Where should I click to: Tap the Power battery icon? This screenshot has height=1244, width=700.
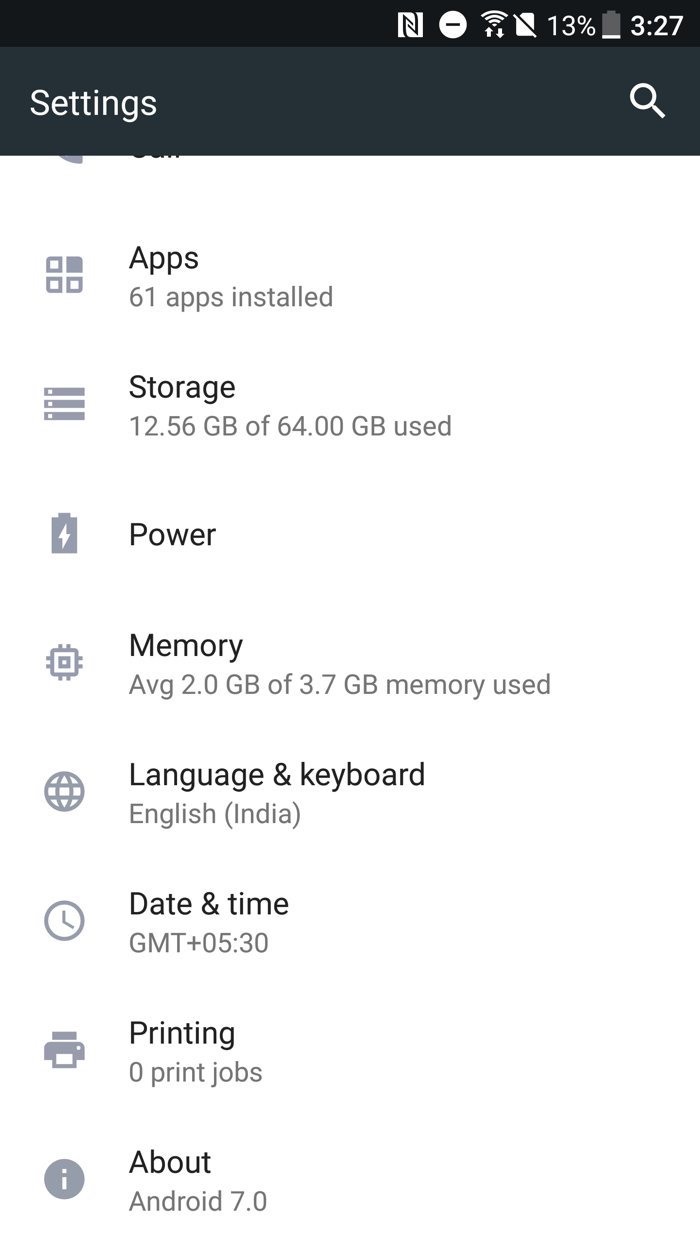pos(65,534)
